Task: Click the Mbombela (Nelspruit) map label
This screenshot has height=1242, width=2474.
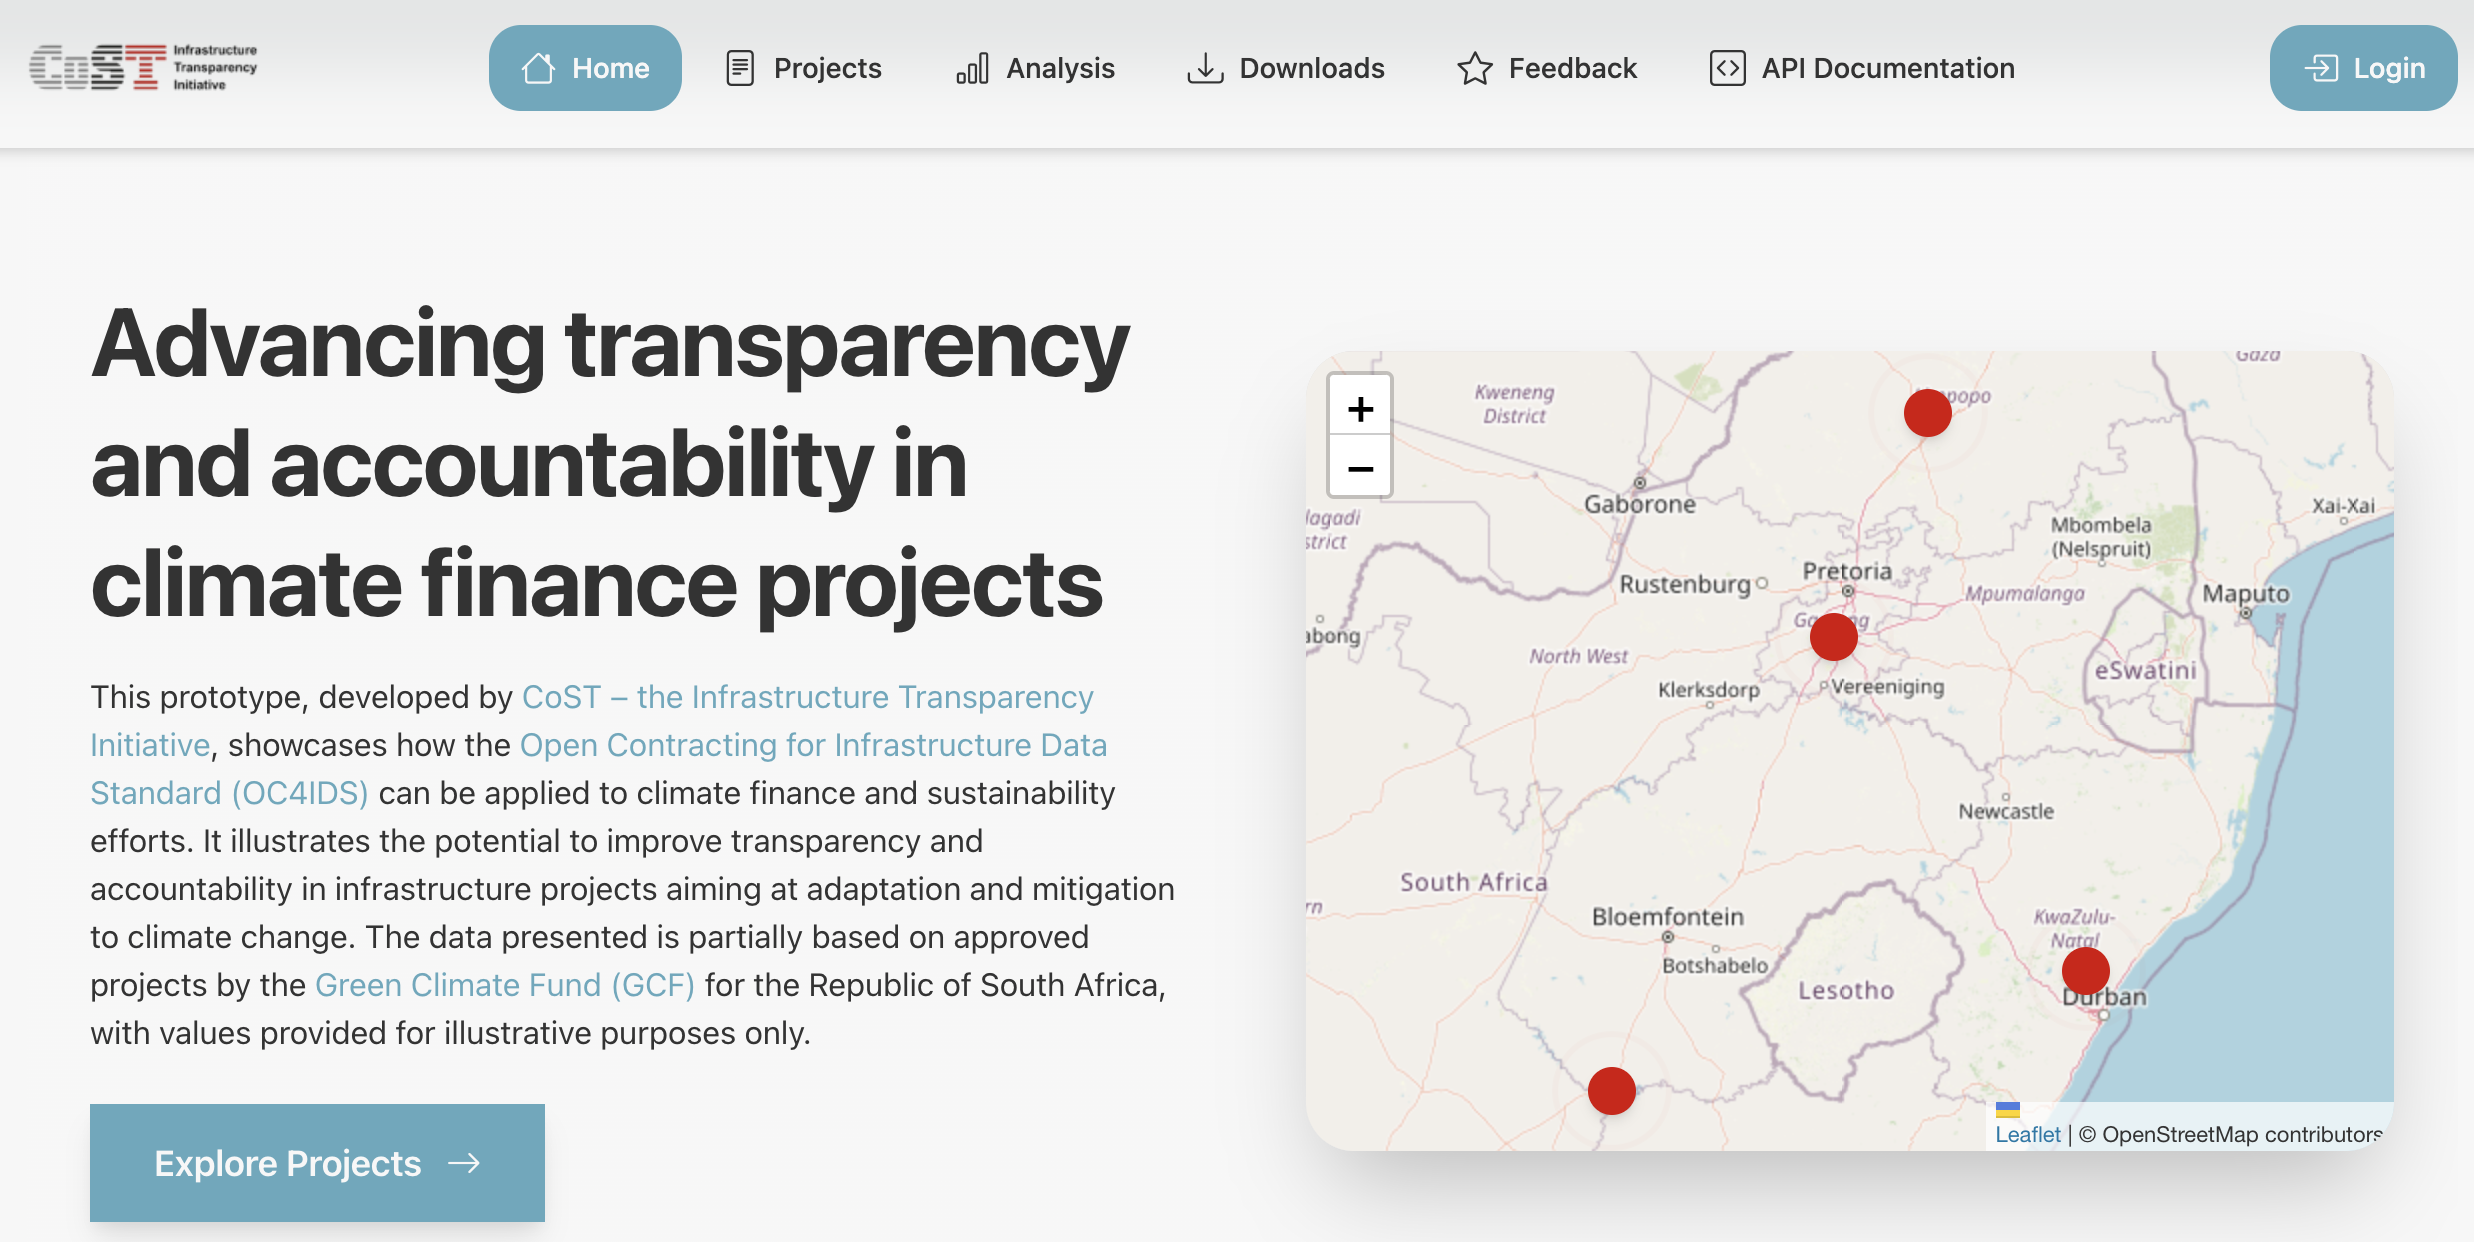Action: tap(2101, 537)
